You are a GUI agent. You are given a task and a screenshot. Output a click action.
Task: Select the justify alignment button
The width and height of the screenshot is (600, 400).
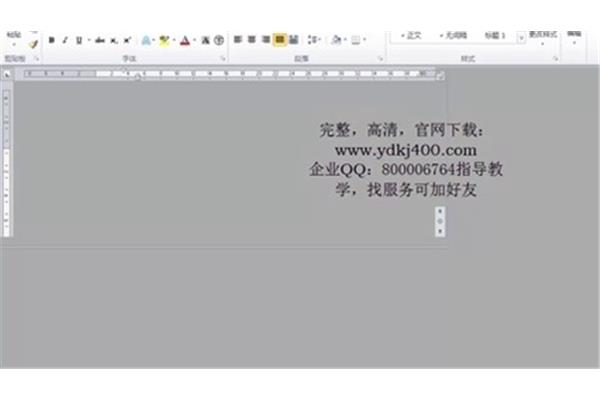(280, 40)
